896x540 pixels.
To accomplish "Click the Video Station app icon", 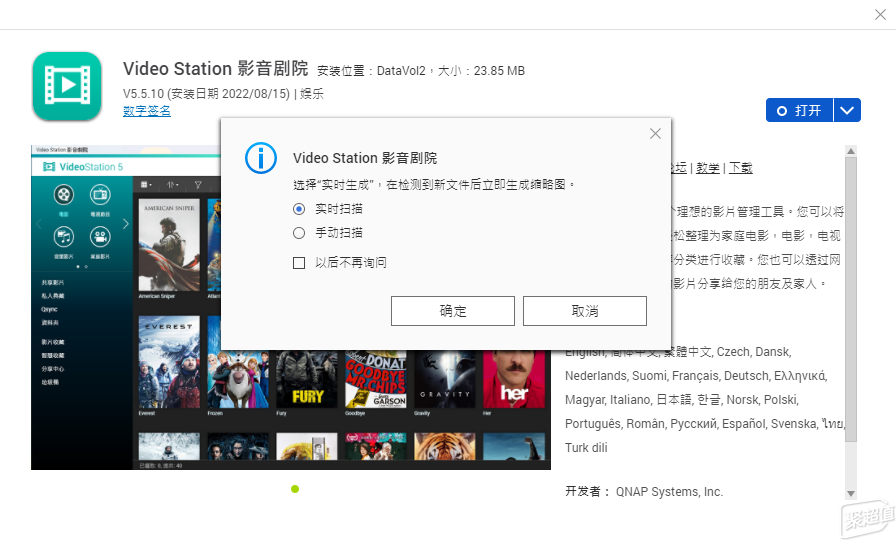I will coord(67,86).
